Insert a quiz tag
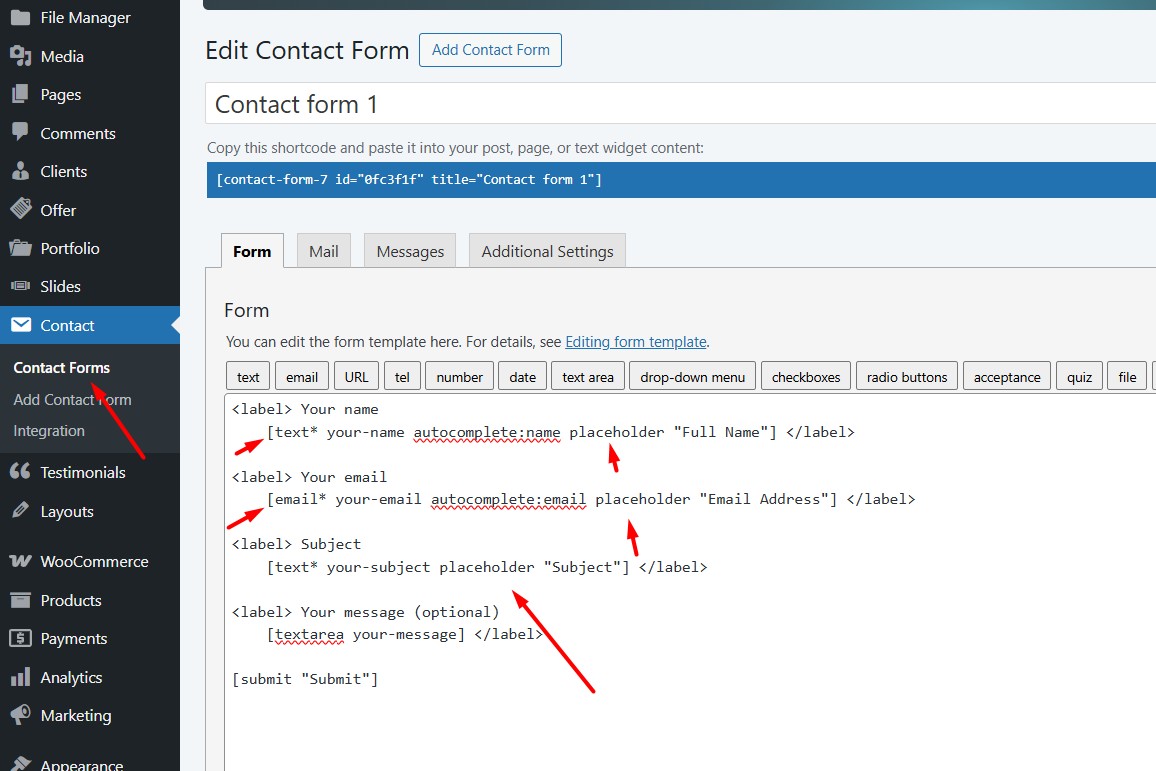This screenshot has height=771, width=1156. (x=1079, y=376)
